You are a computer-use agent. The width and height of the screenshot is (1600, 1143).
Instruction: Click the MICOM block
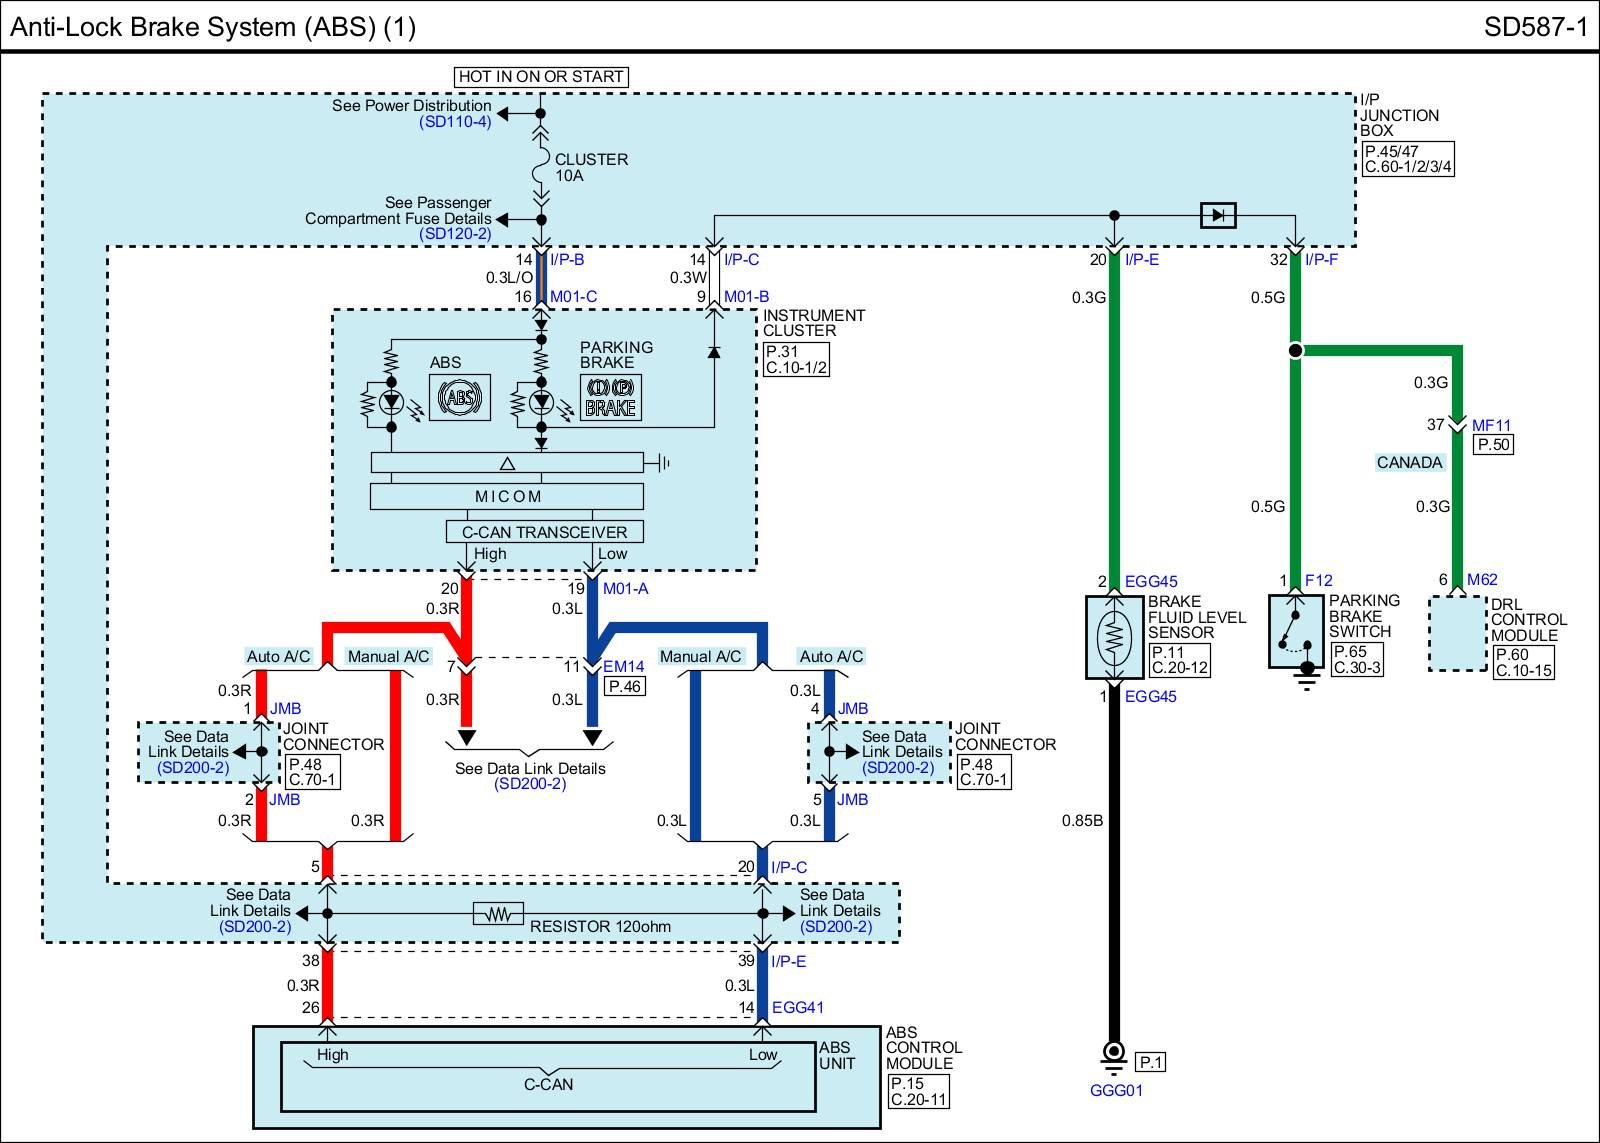coord(507,496)
